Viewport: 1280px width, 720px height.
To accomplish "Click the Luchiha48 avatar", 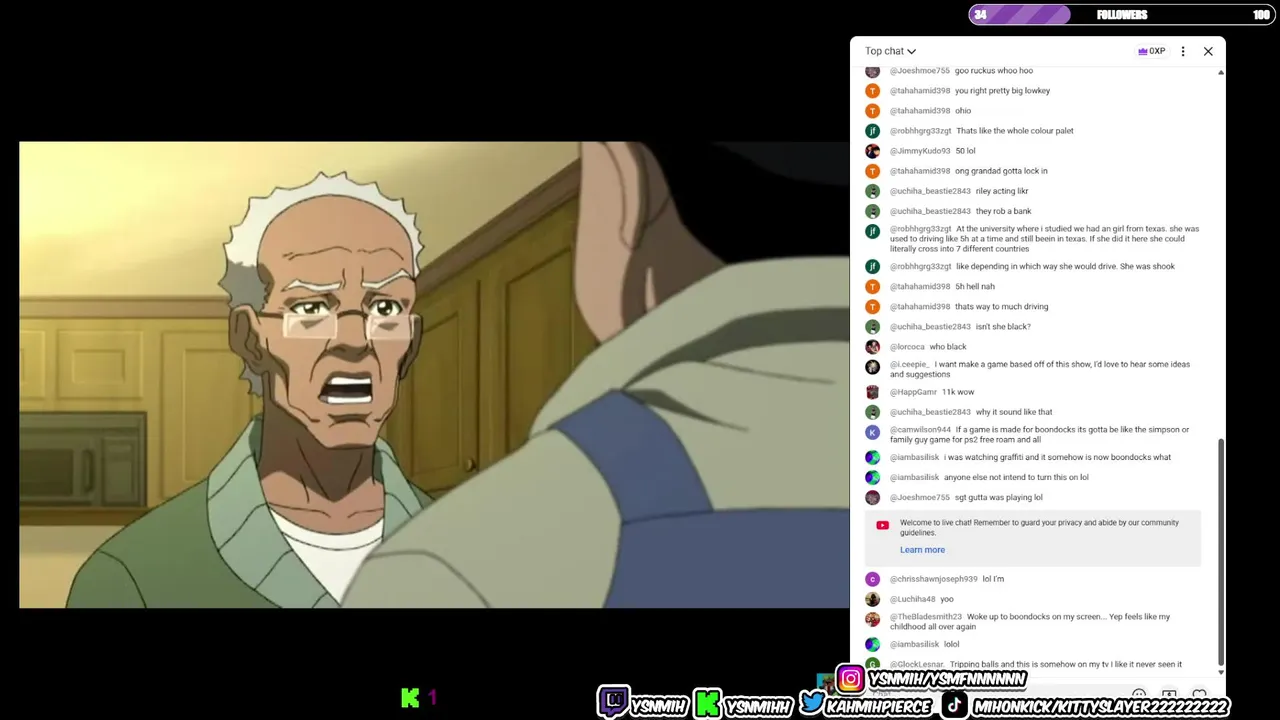I will point(872,599).
